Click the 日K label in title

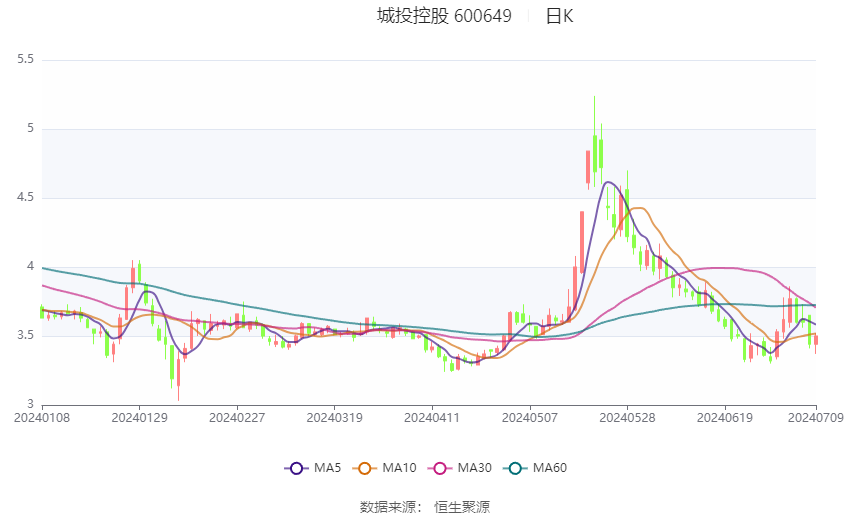pyautogui.click(x=559, y=16)
